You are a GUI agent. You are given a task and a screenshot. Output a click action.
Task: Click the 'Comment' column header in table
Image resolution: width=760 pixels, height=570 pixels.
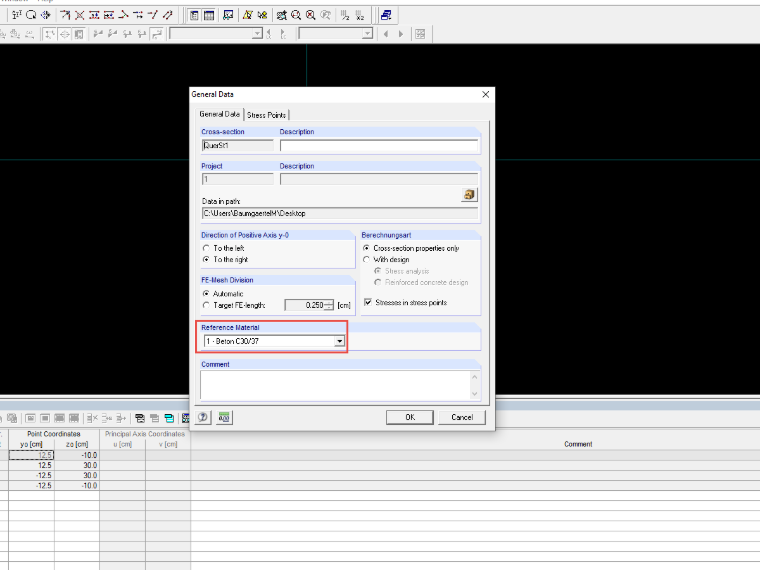(x=578, y=444)
